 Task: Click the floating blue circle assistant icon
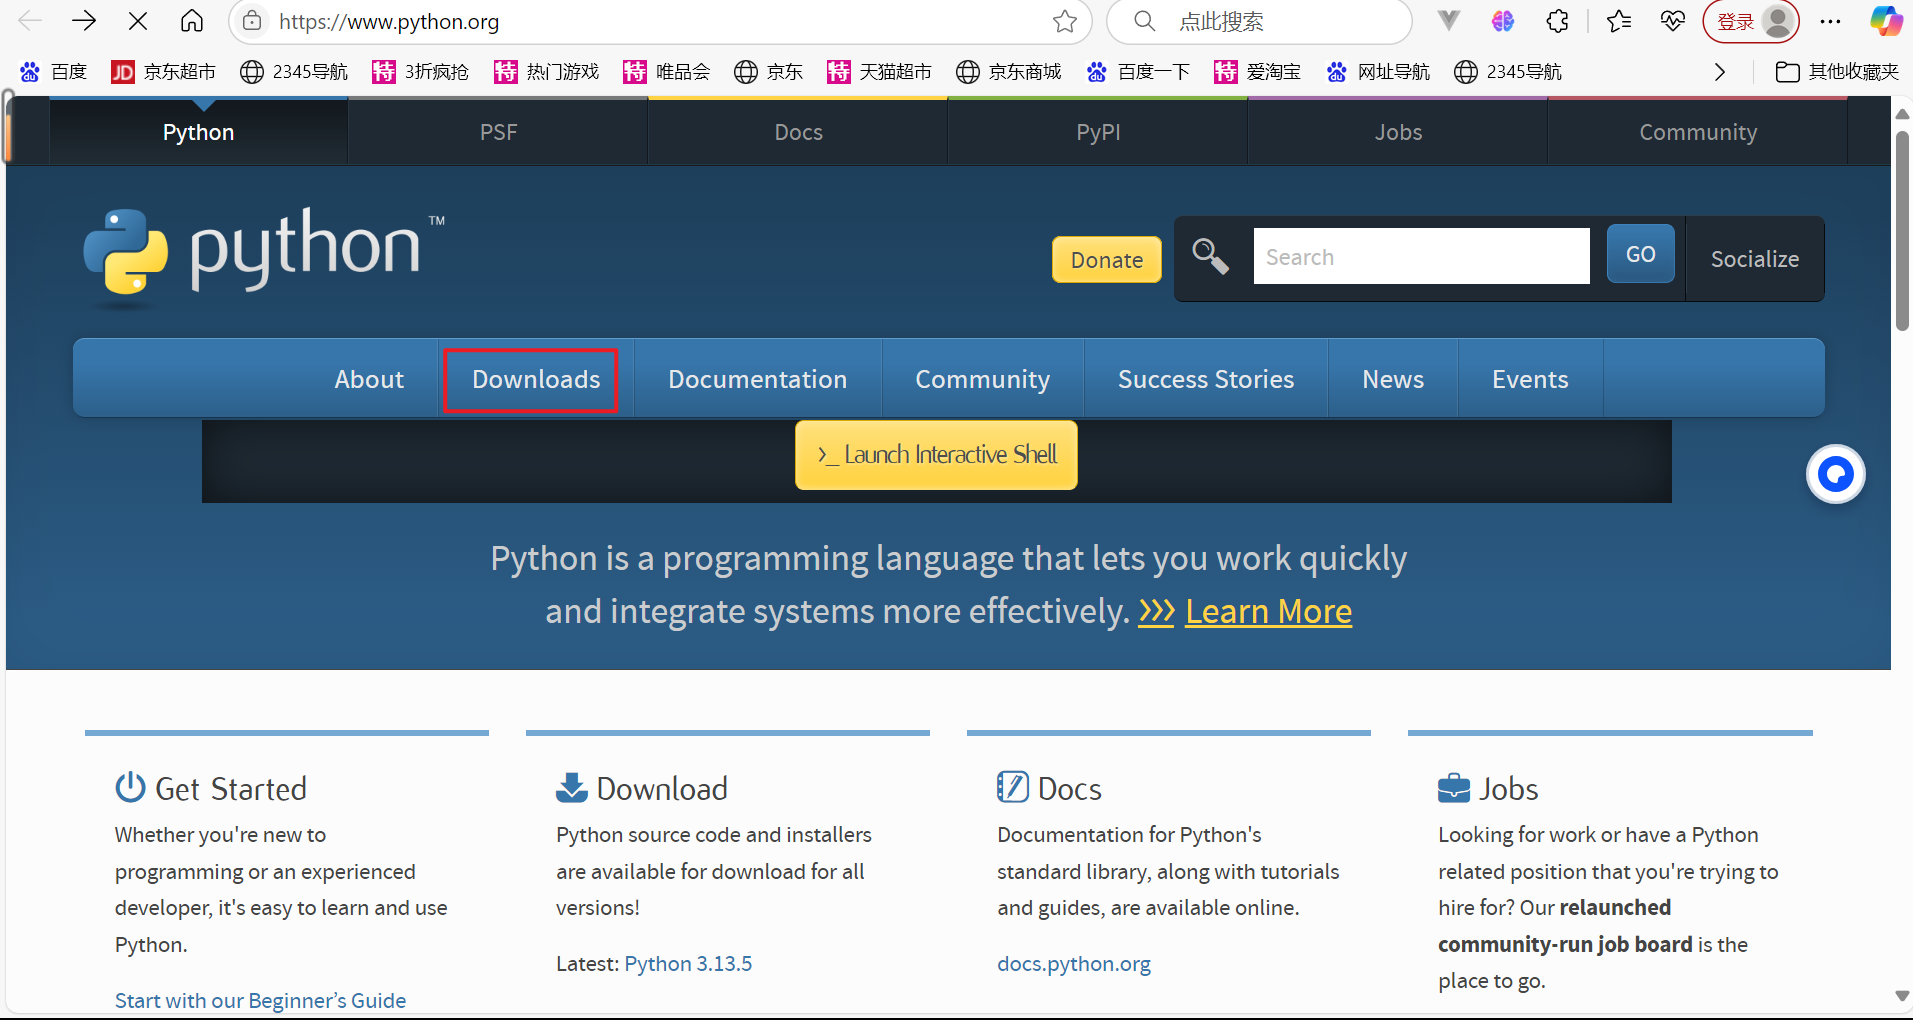click(1835, 474)
